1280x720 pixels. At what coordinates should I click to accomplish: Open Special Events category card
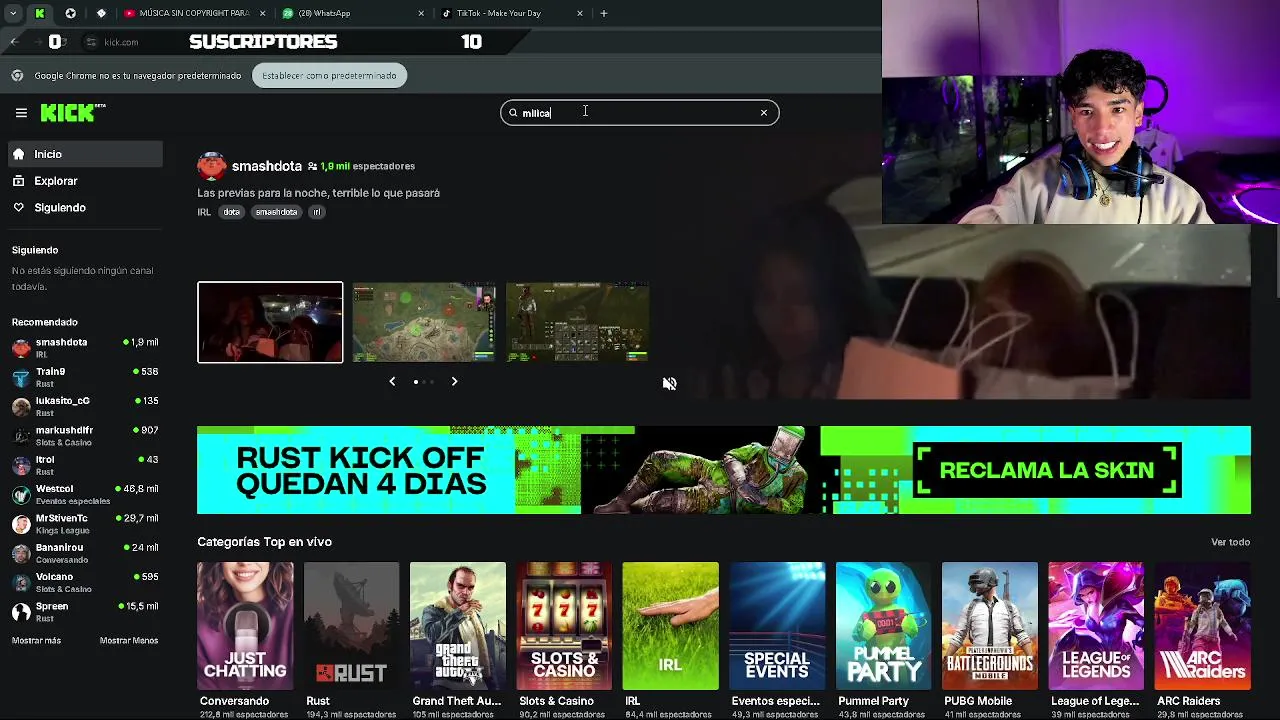coord(777,626)
